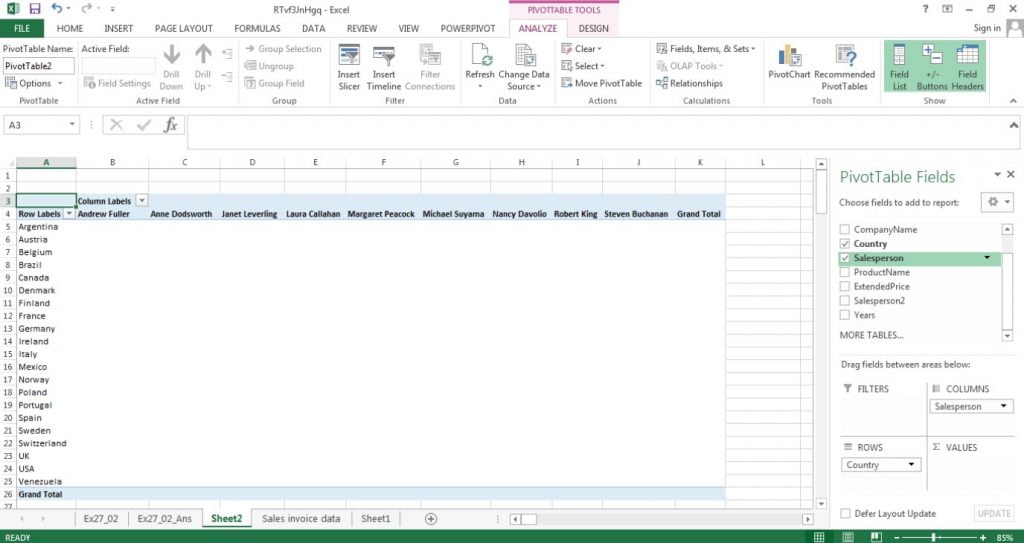Expand the Select dropdown
1024x543 pixels.
point(583,66)
